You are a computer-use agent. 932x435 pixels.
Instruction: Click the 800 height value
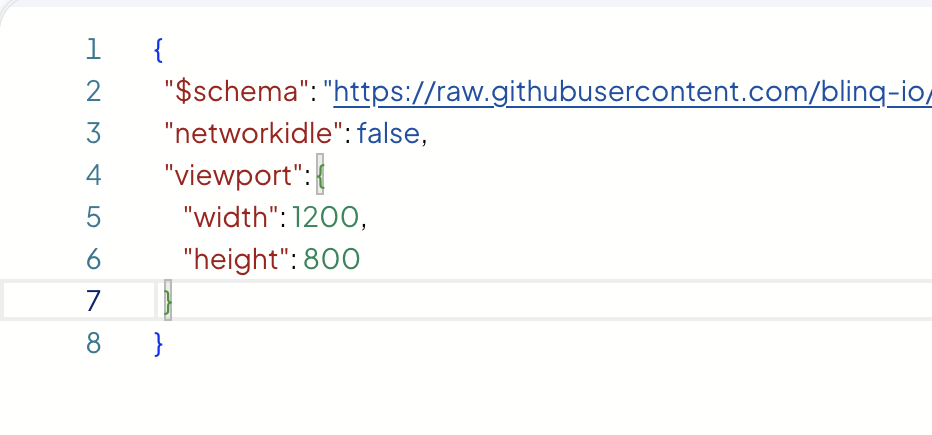point(331,260)
